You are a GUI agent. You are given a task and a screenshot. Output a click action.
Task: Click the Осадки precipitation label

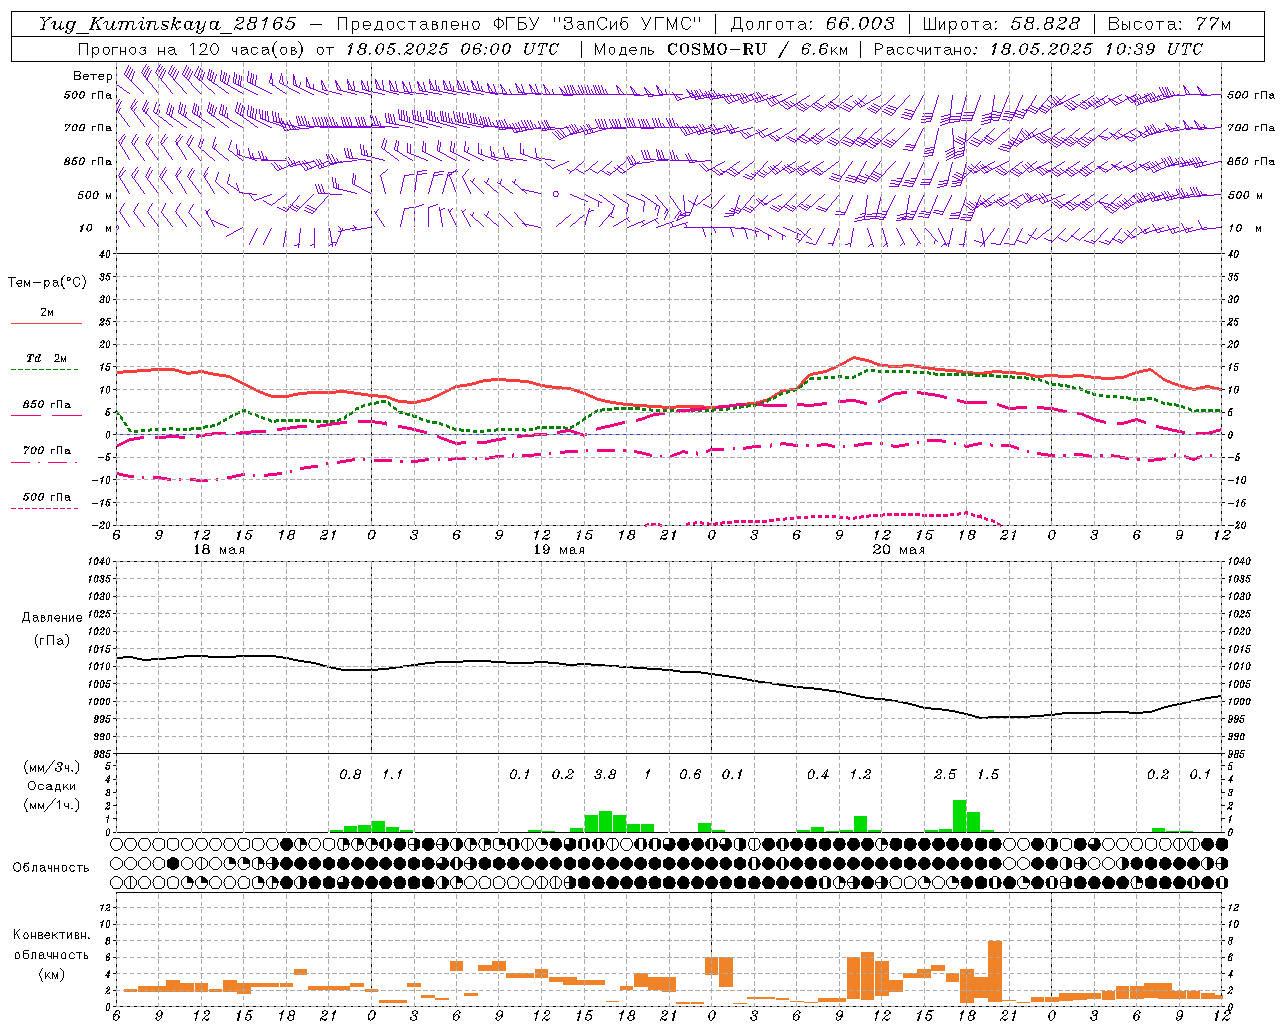coord(52,786)
